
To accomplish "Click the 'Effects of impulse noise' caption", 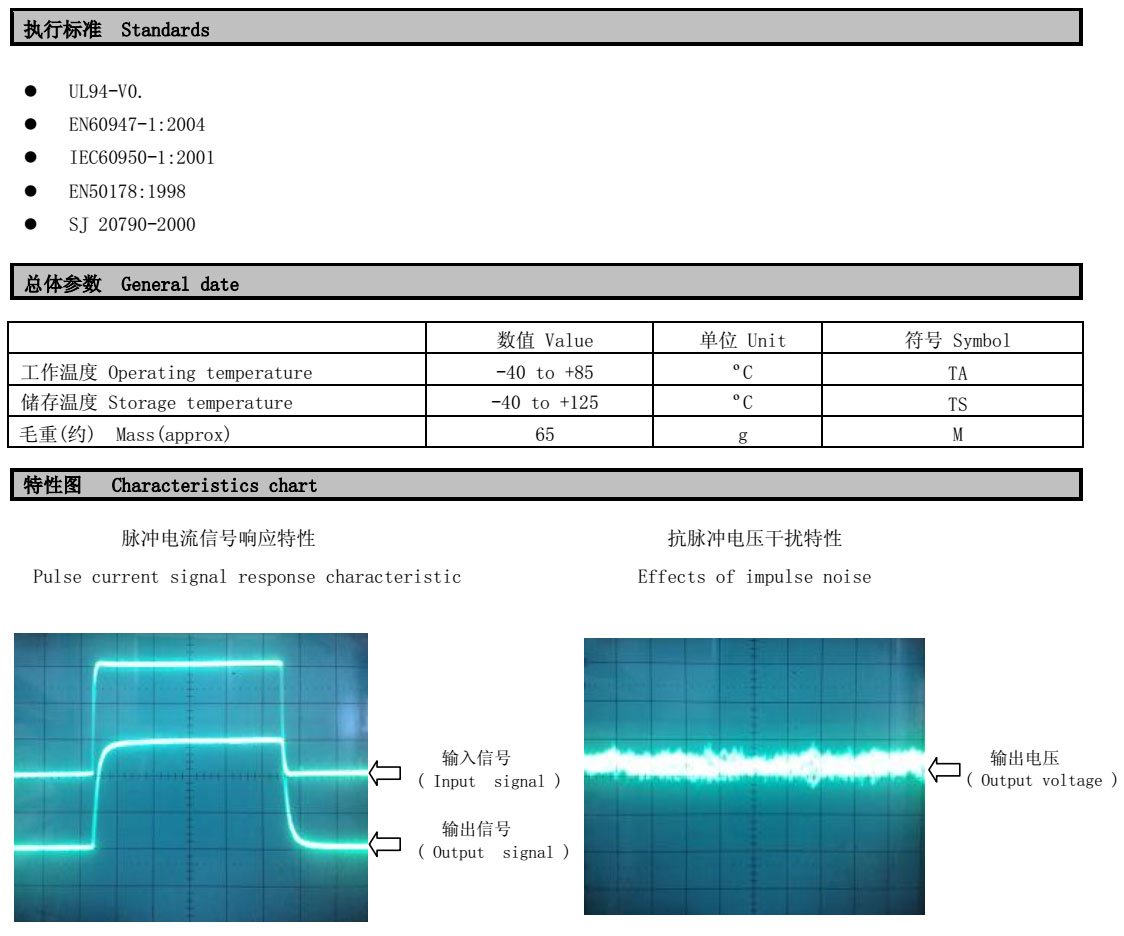I will coord(755,577).
